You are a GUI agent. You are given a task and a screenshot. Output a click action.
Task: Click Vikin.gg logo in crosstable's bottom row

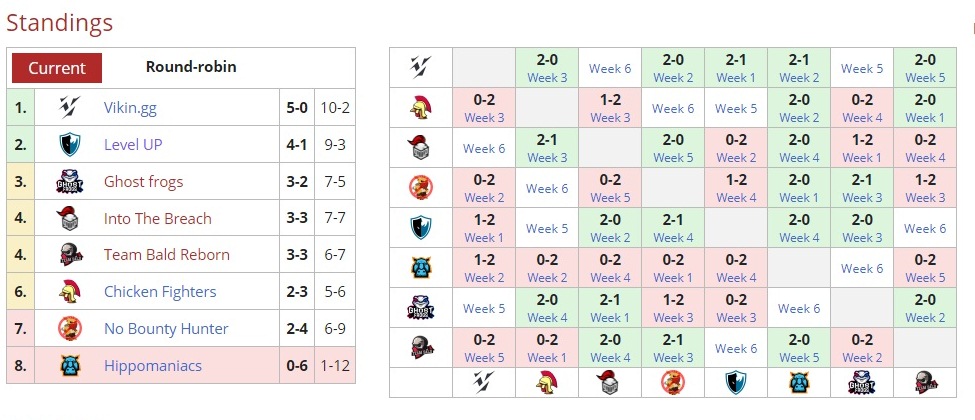(483, 382)
